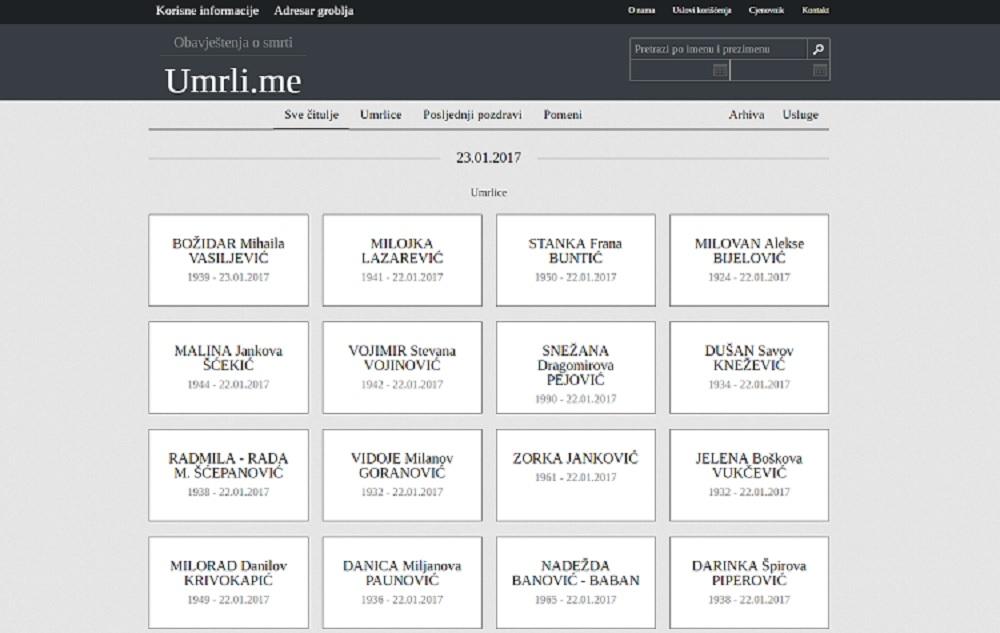This screenshot has width=1000, height=633.
Task: Open Božidar Vasiljević obituary card
Action: point(228,259)
